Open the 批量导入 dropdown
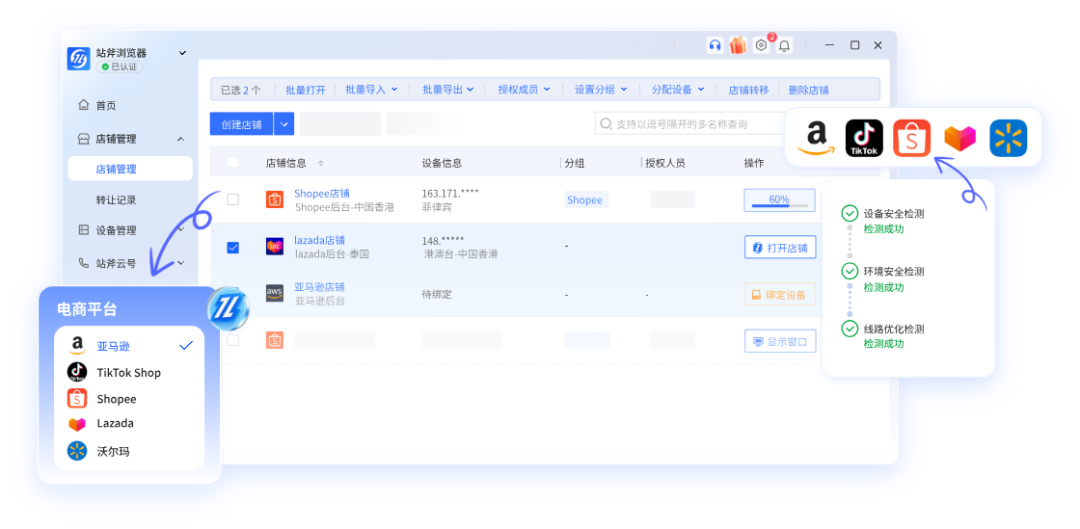This screenshot has height=529, width=1080. tap(372, 90)
